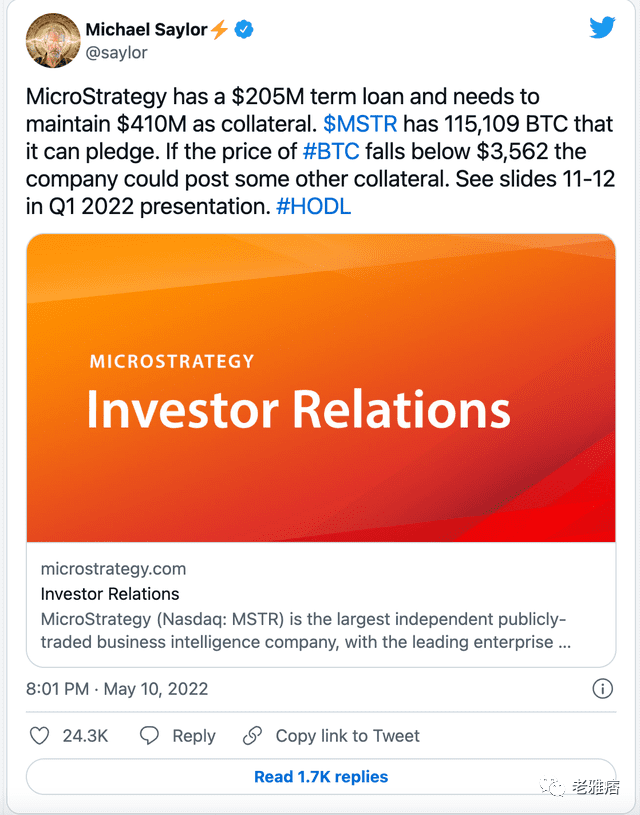Click the 8:01 PM May 10, 2022 timestamp
The width and height of the screenshot is (640, 815).
pyautogui.click(x=117, y=689)
